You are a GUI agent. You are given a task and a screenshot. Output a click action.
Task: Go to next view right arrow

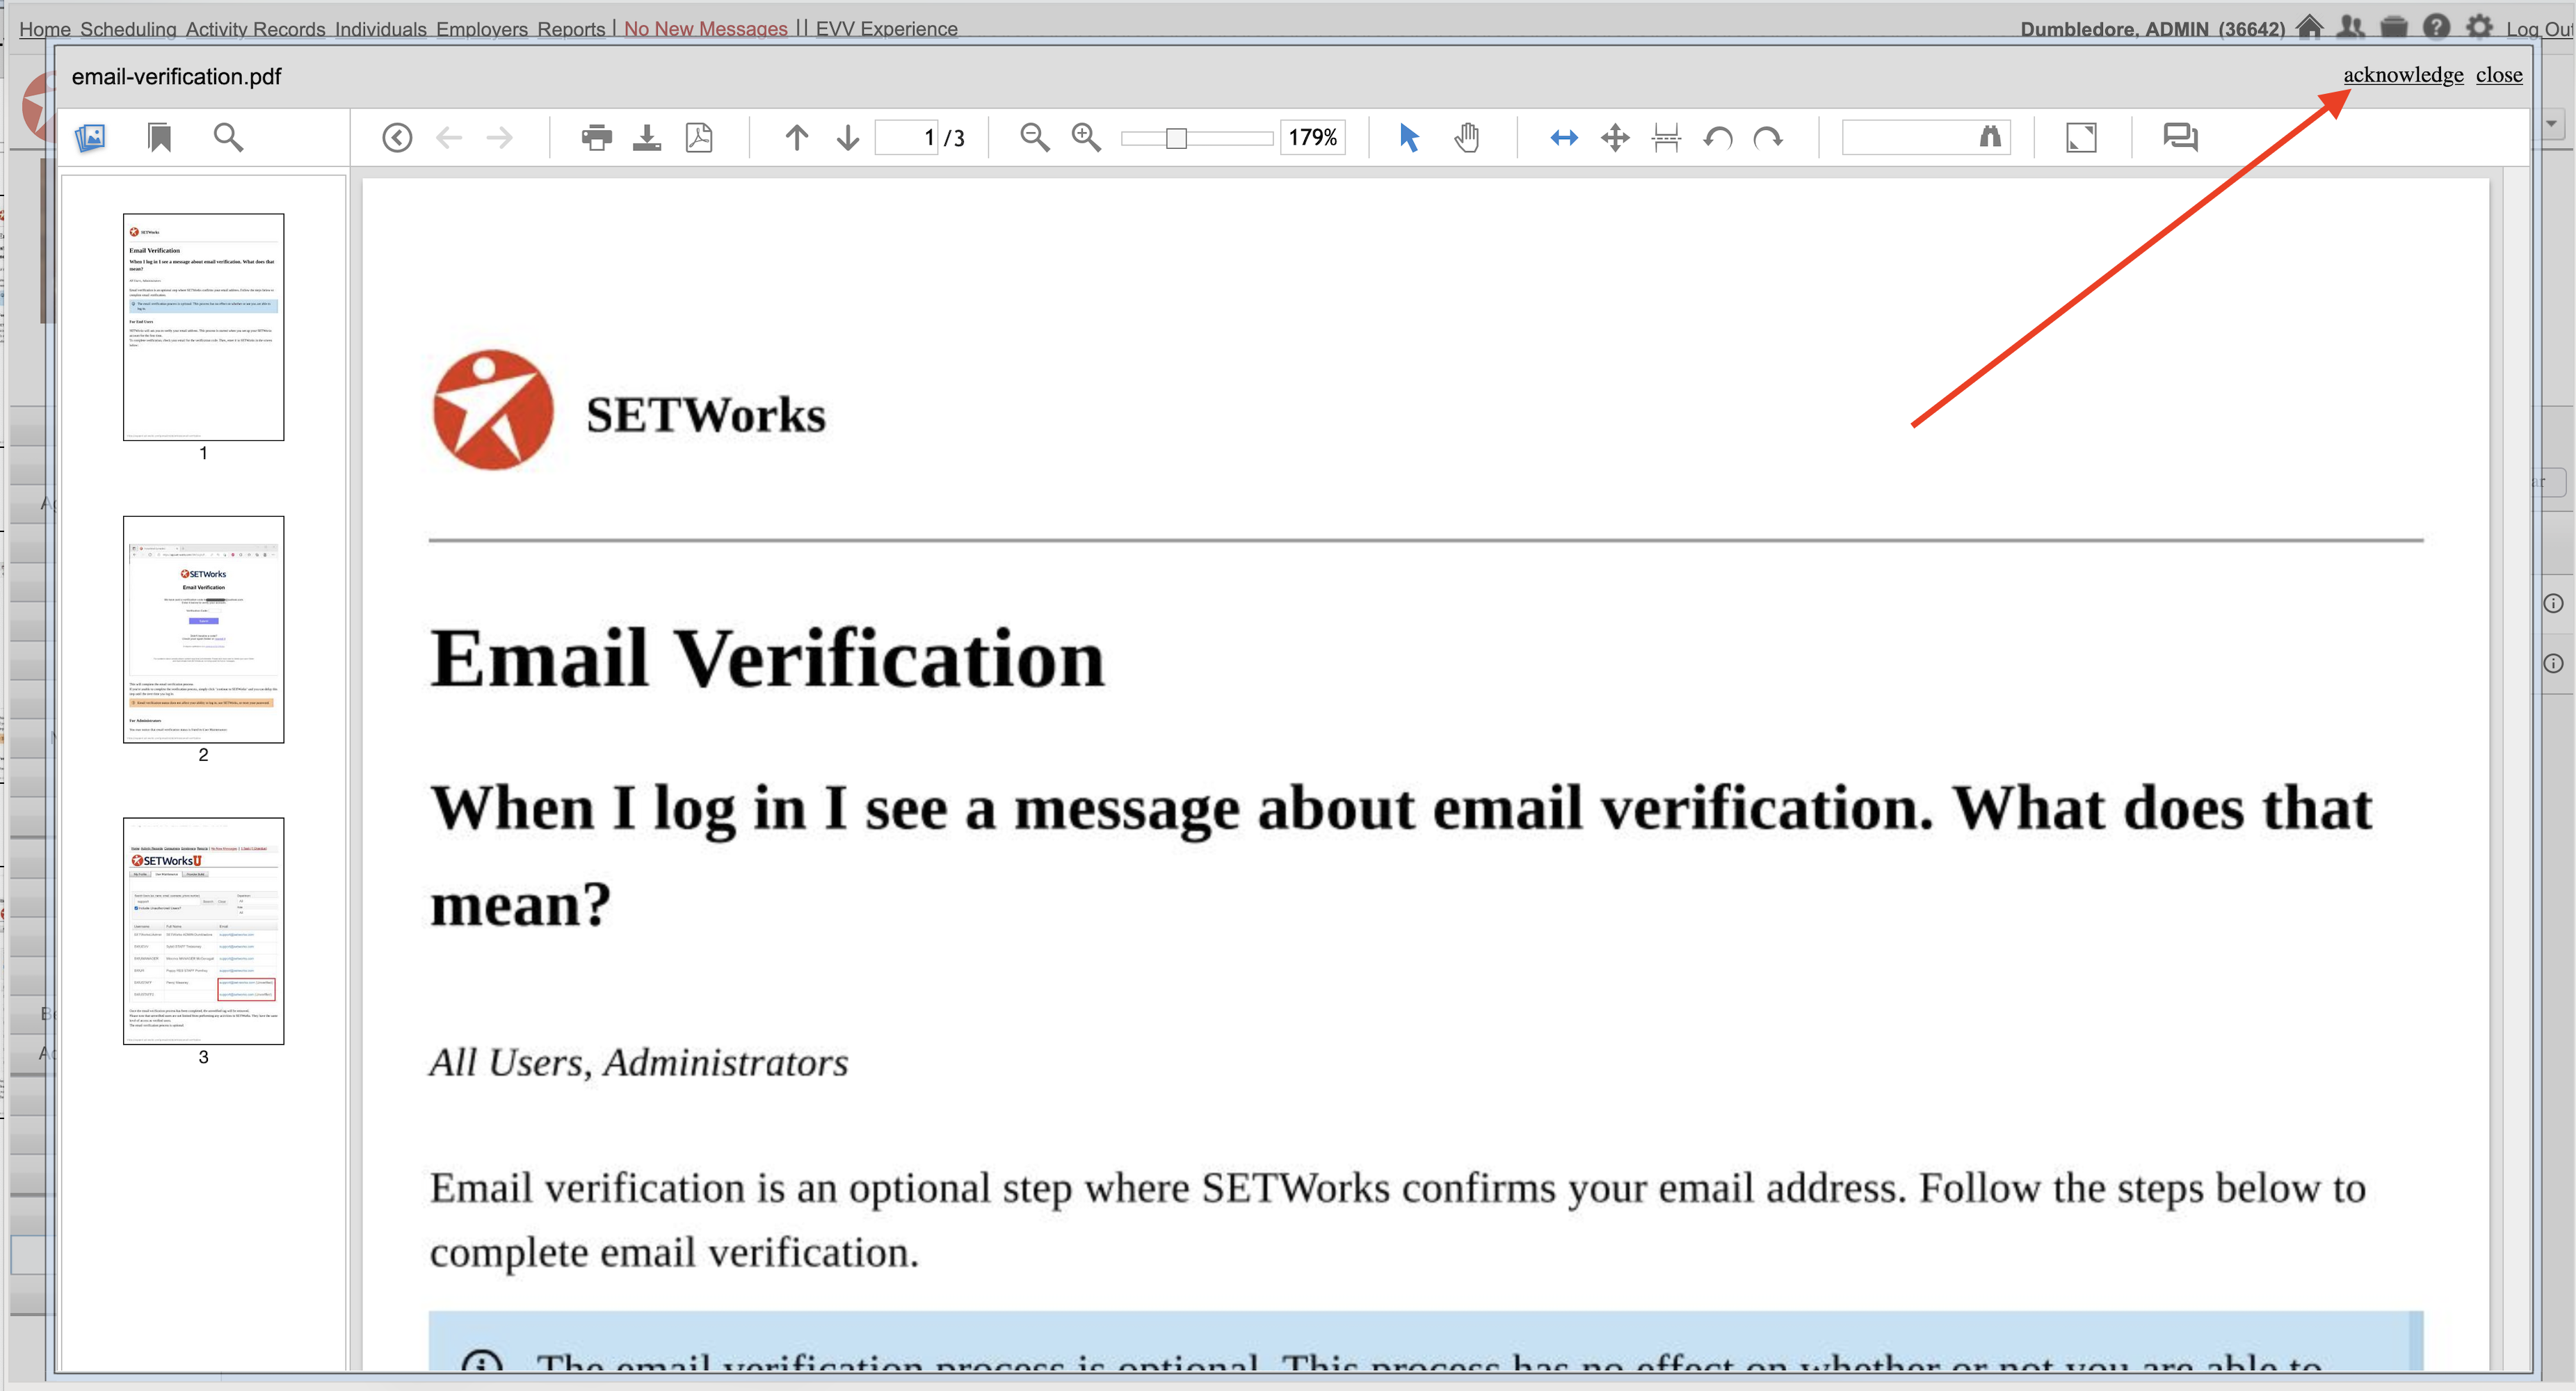pyautogui.click(x=499, y=137)
